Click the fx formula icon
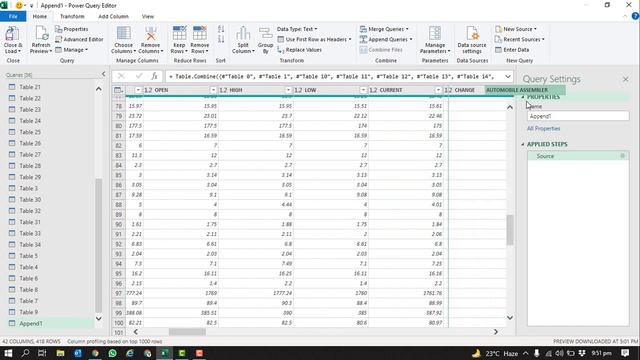Image resolution: width=640 pixels, height=360 pixels. (154, 76)
